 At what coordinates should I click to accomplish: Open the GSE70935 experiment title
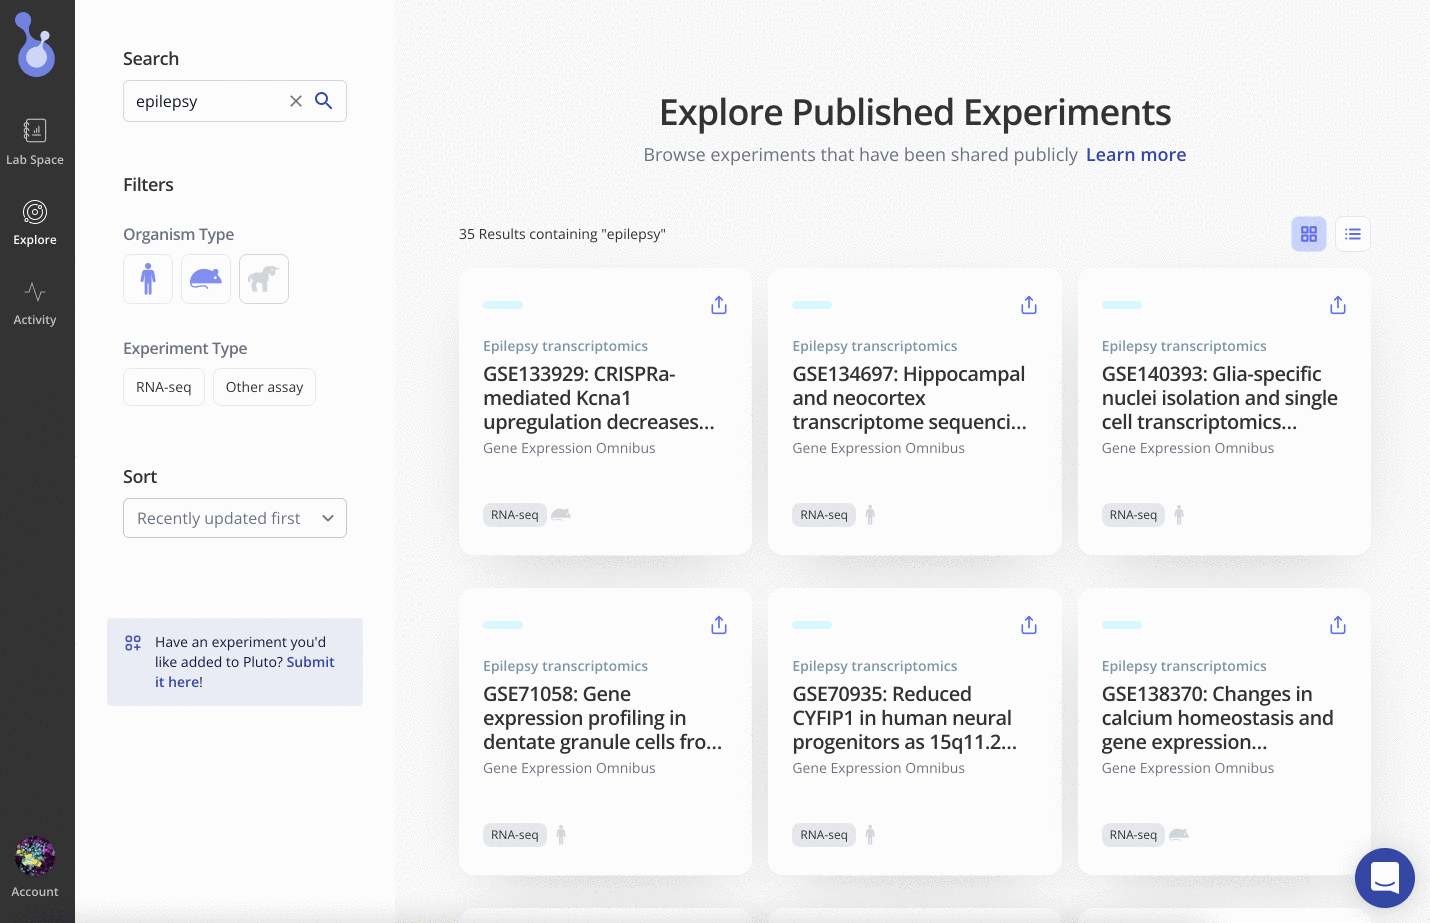coord(903,718)
